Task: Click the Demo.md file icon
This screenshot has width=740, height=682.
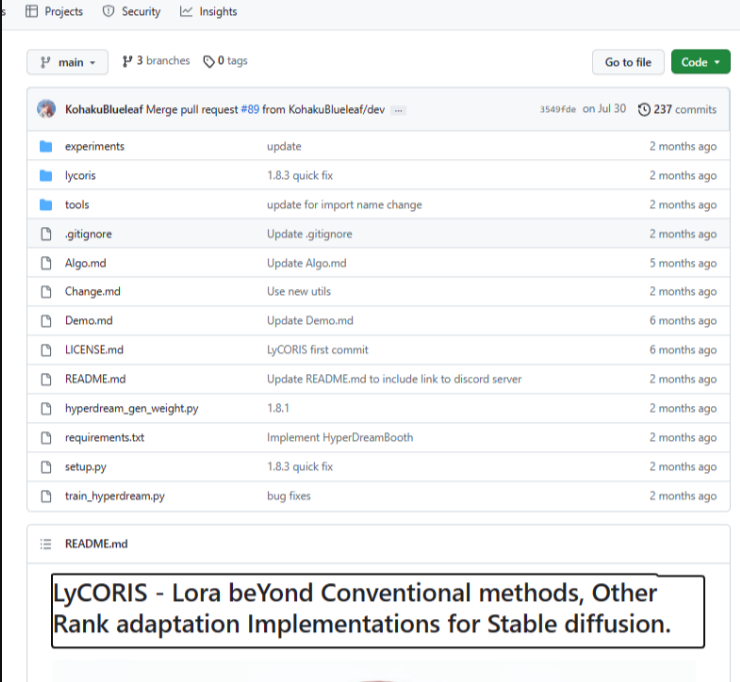Action: (46, 321)
